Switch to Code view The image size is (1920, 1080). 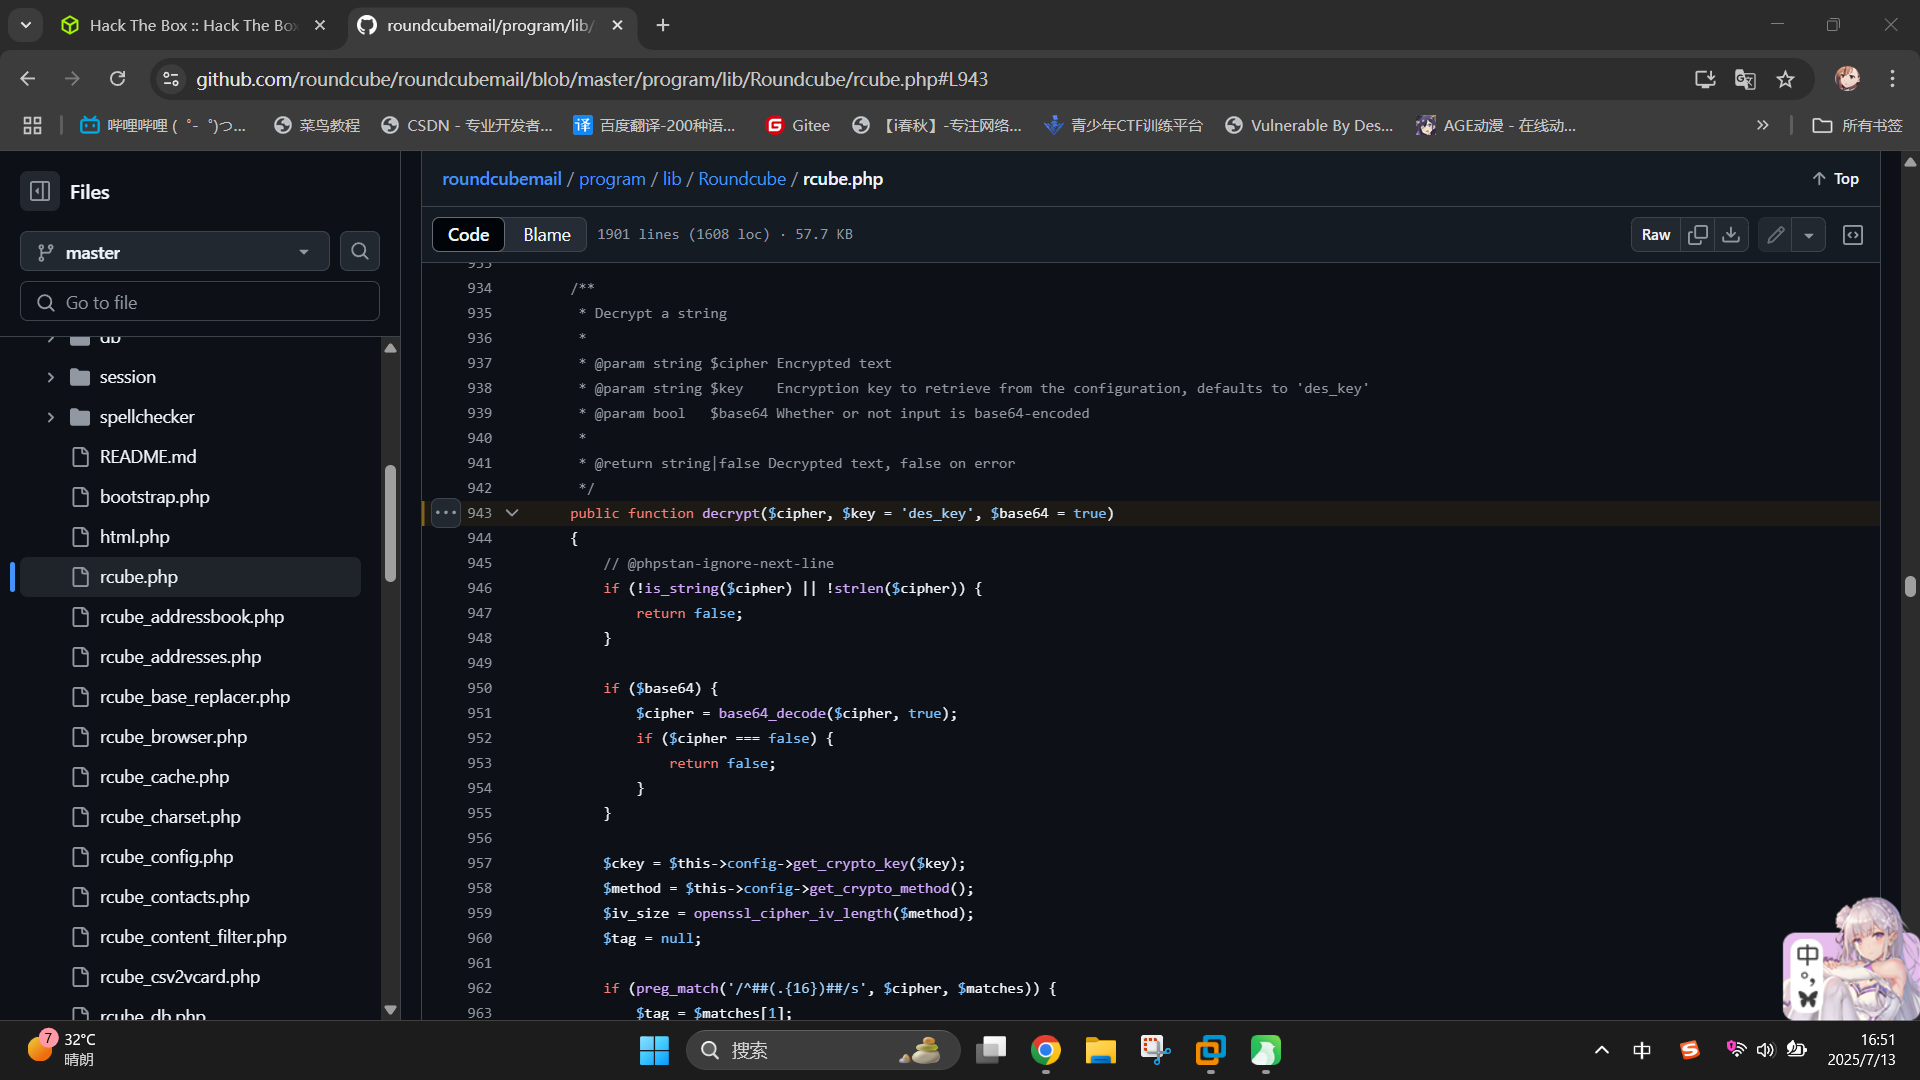(x=468, y=235)
